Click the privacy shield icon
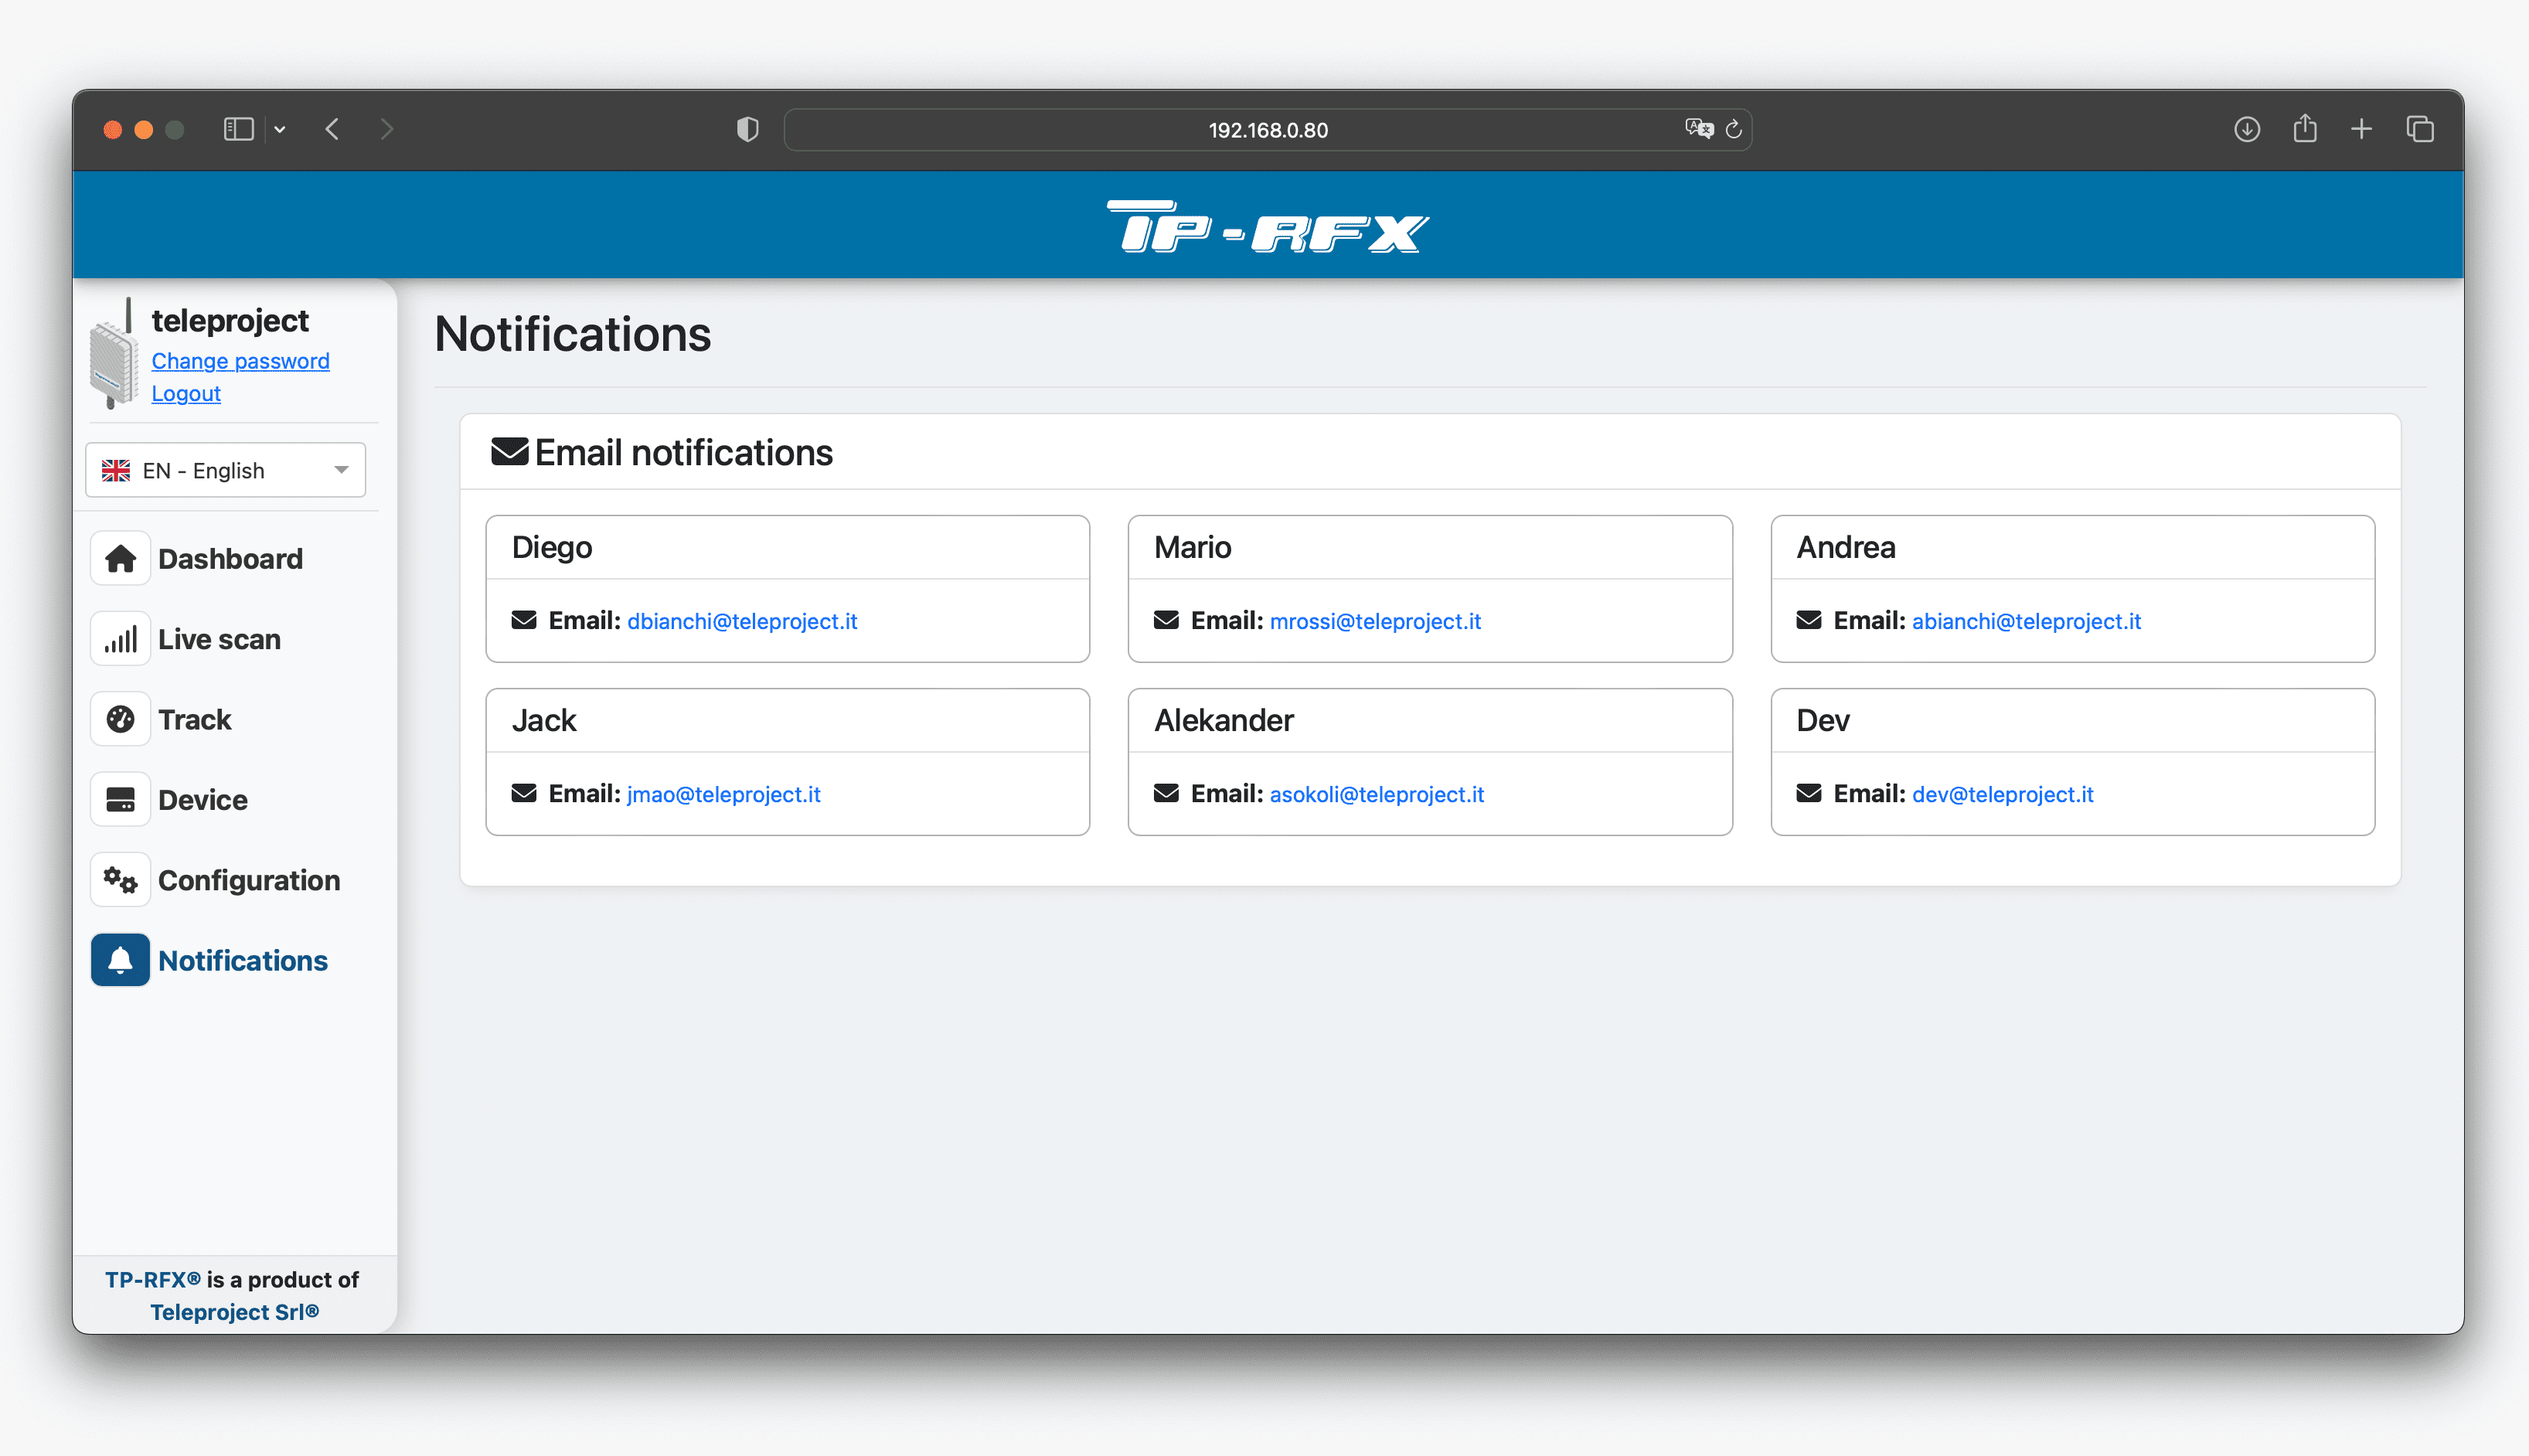The image size is (2529, 1456). click(747, 129)
